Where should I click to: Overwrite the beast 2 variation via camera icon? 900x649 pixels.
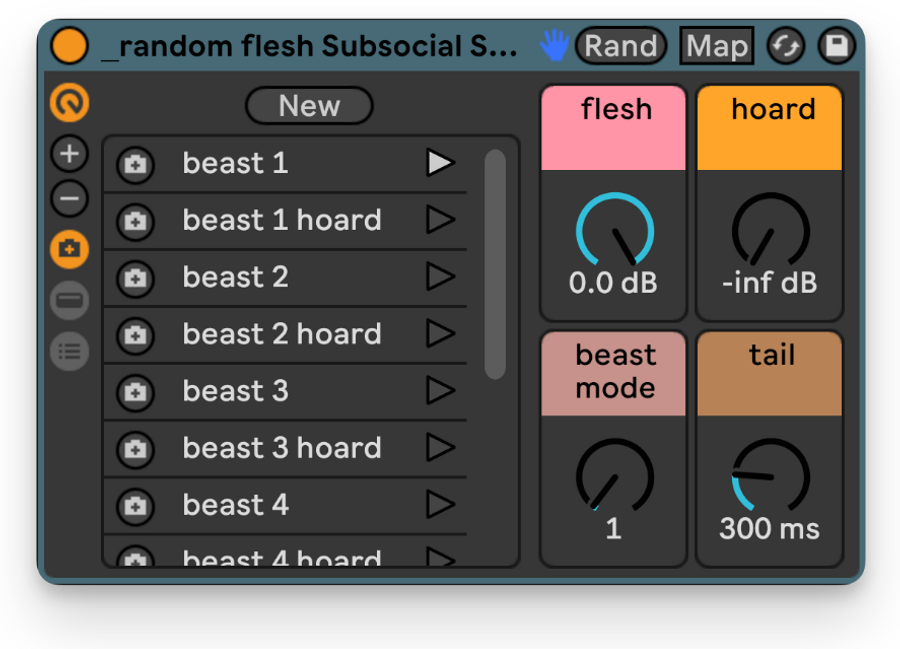point(135,278)
